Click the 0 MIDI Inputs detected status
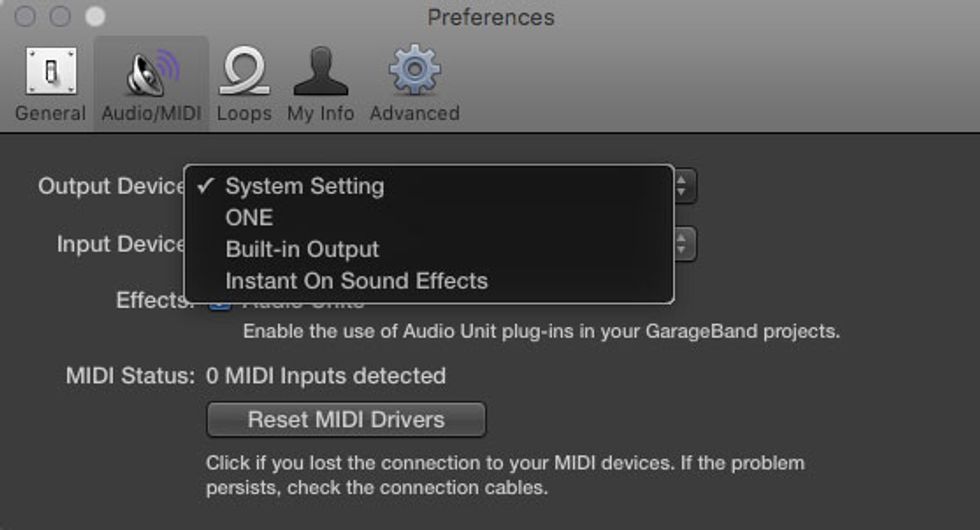 tap(326, 376)
